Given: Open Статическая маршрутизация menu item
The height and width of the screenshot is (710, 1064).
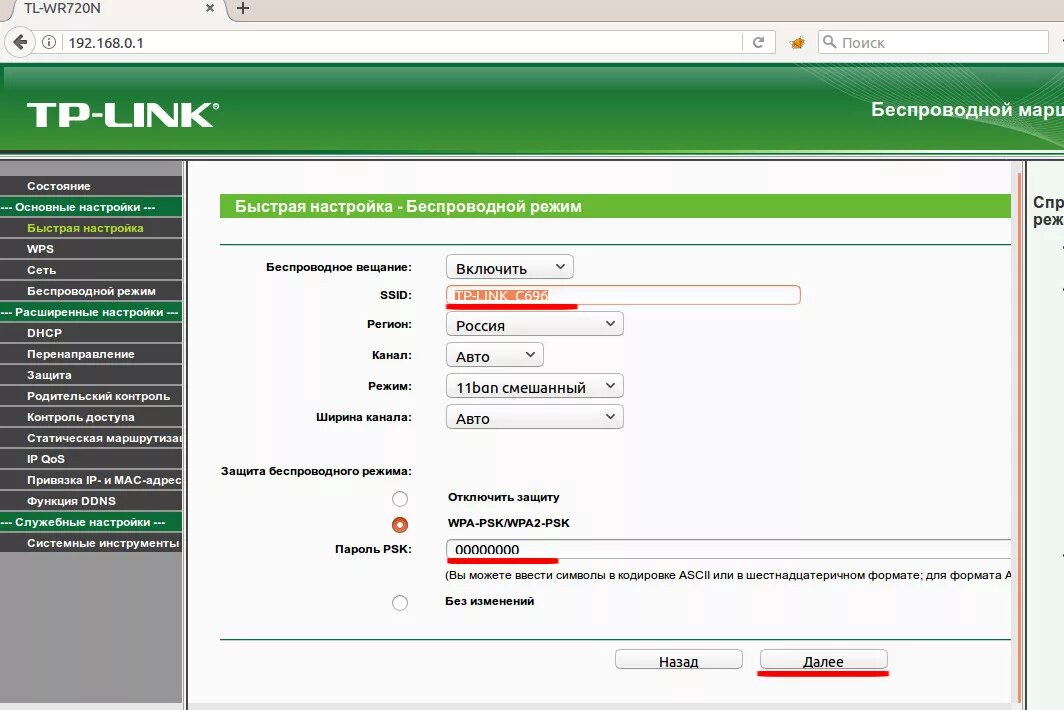Looking at the screenshot, I should tap(91, 438).
